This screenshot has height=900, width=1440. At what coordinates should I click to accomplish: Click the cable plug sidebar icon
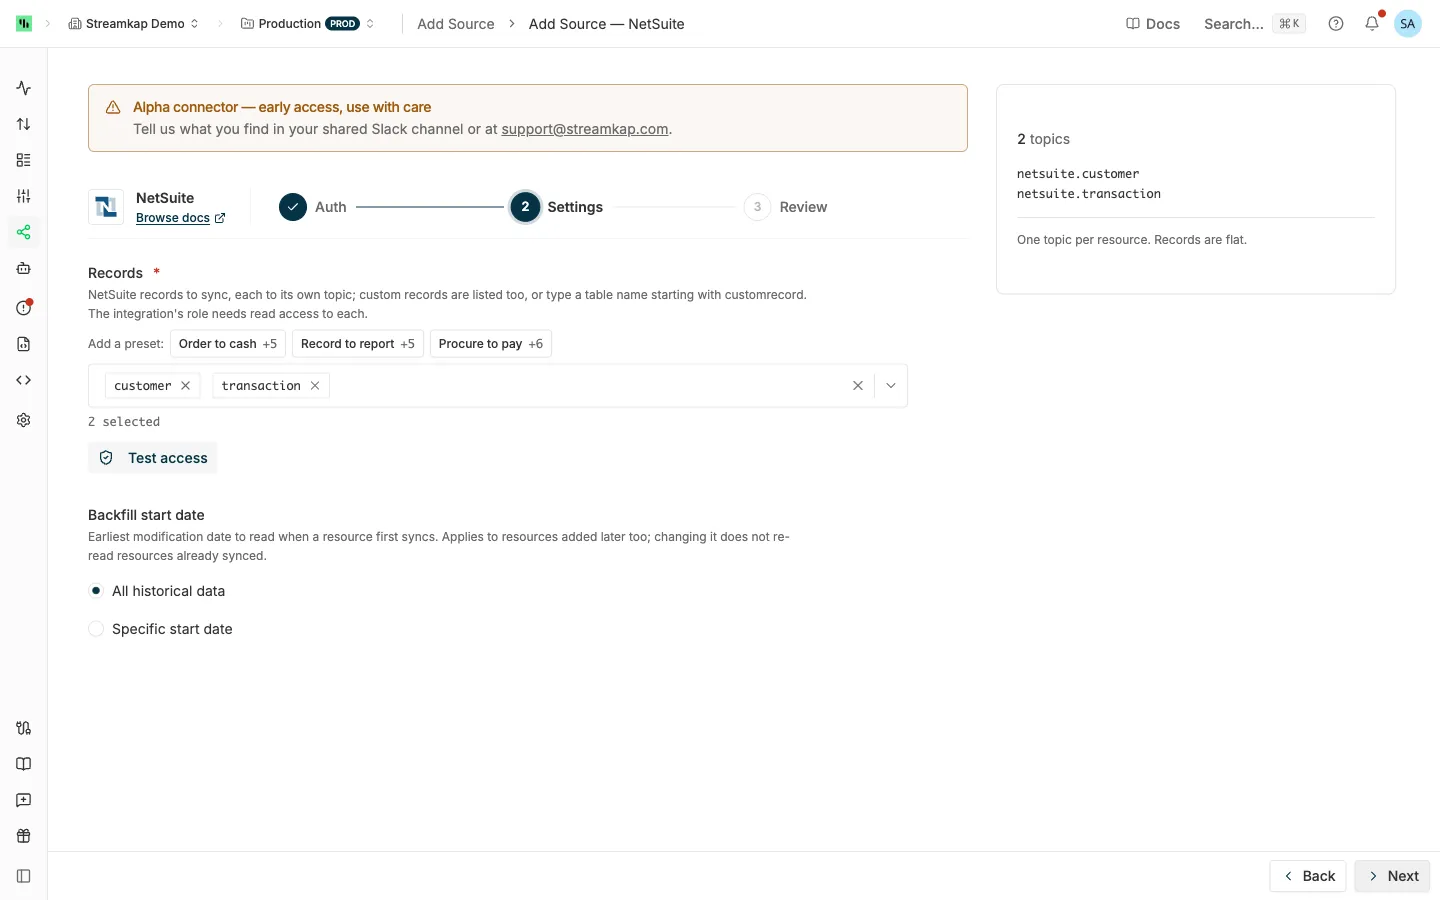pyautogui.click(x=24, y=728)
